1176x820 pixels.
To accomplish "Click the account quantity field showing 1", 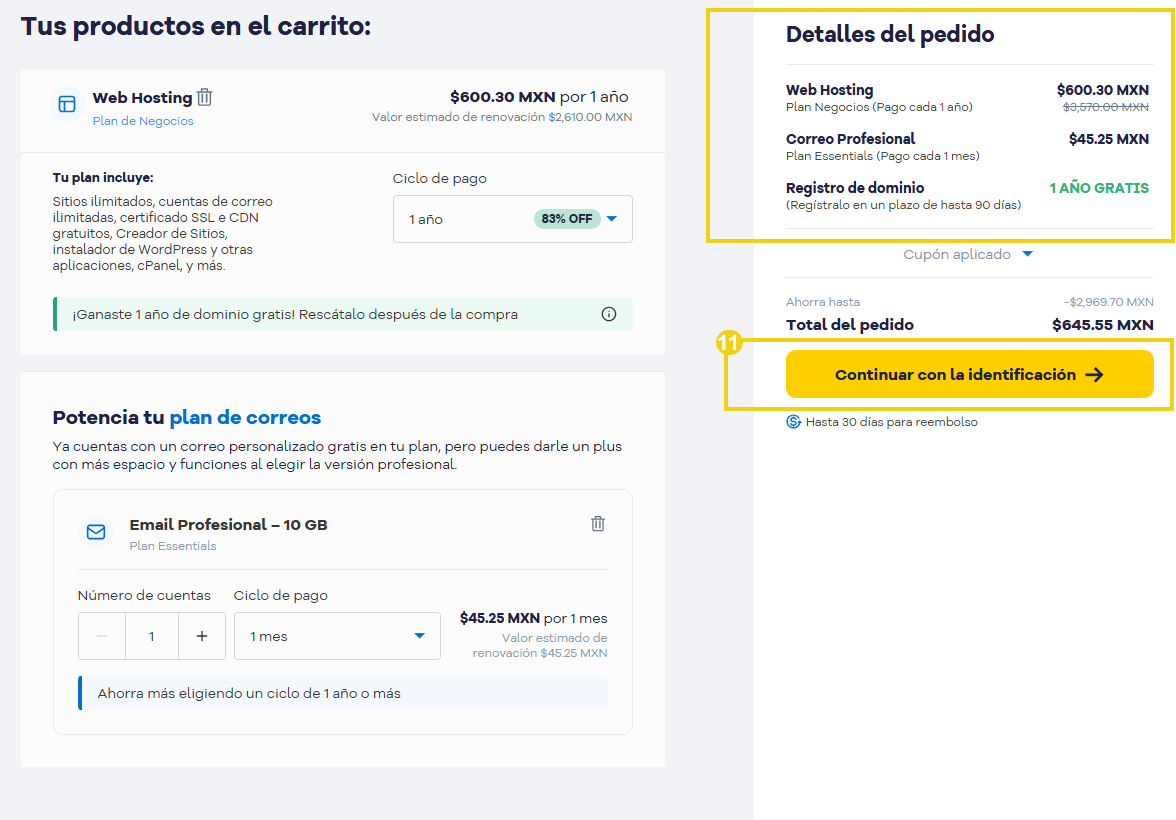I will coord(152,636).
